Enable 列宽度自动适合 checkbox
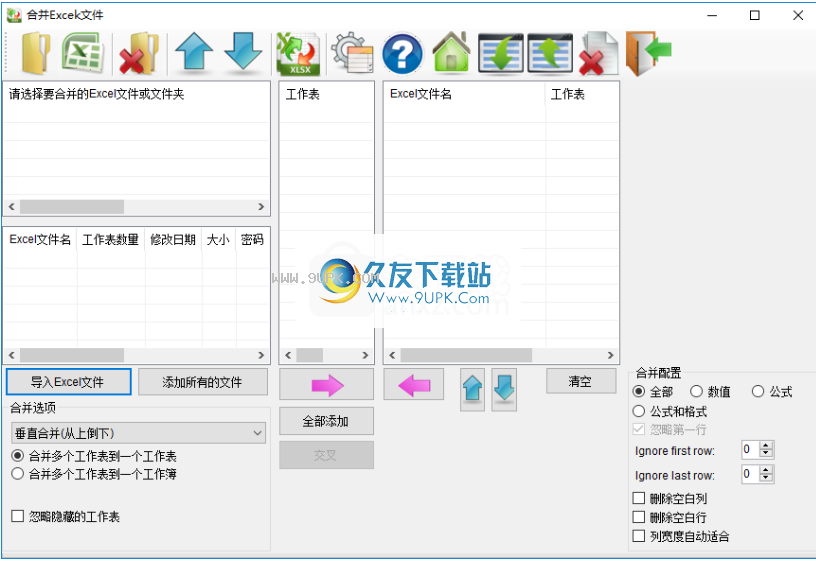The height and width of the screenshot is (562, 816). (x=639, y=535)
